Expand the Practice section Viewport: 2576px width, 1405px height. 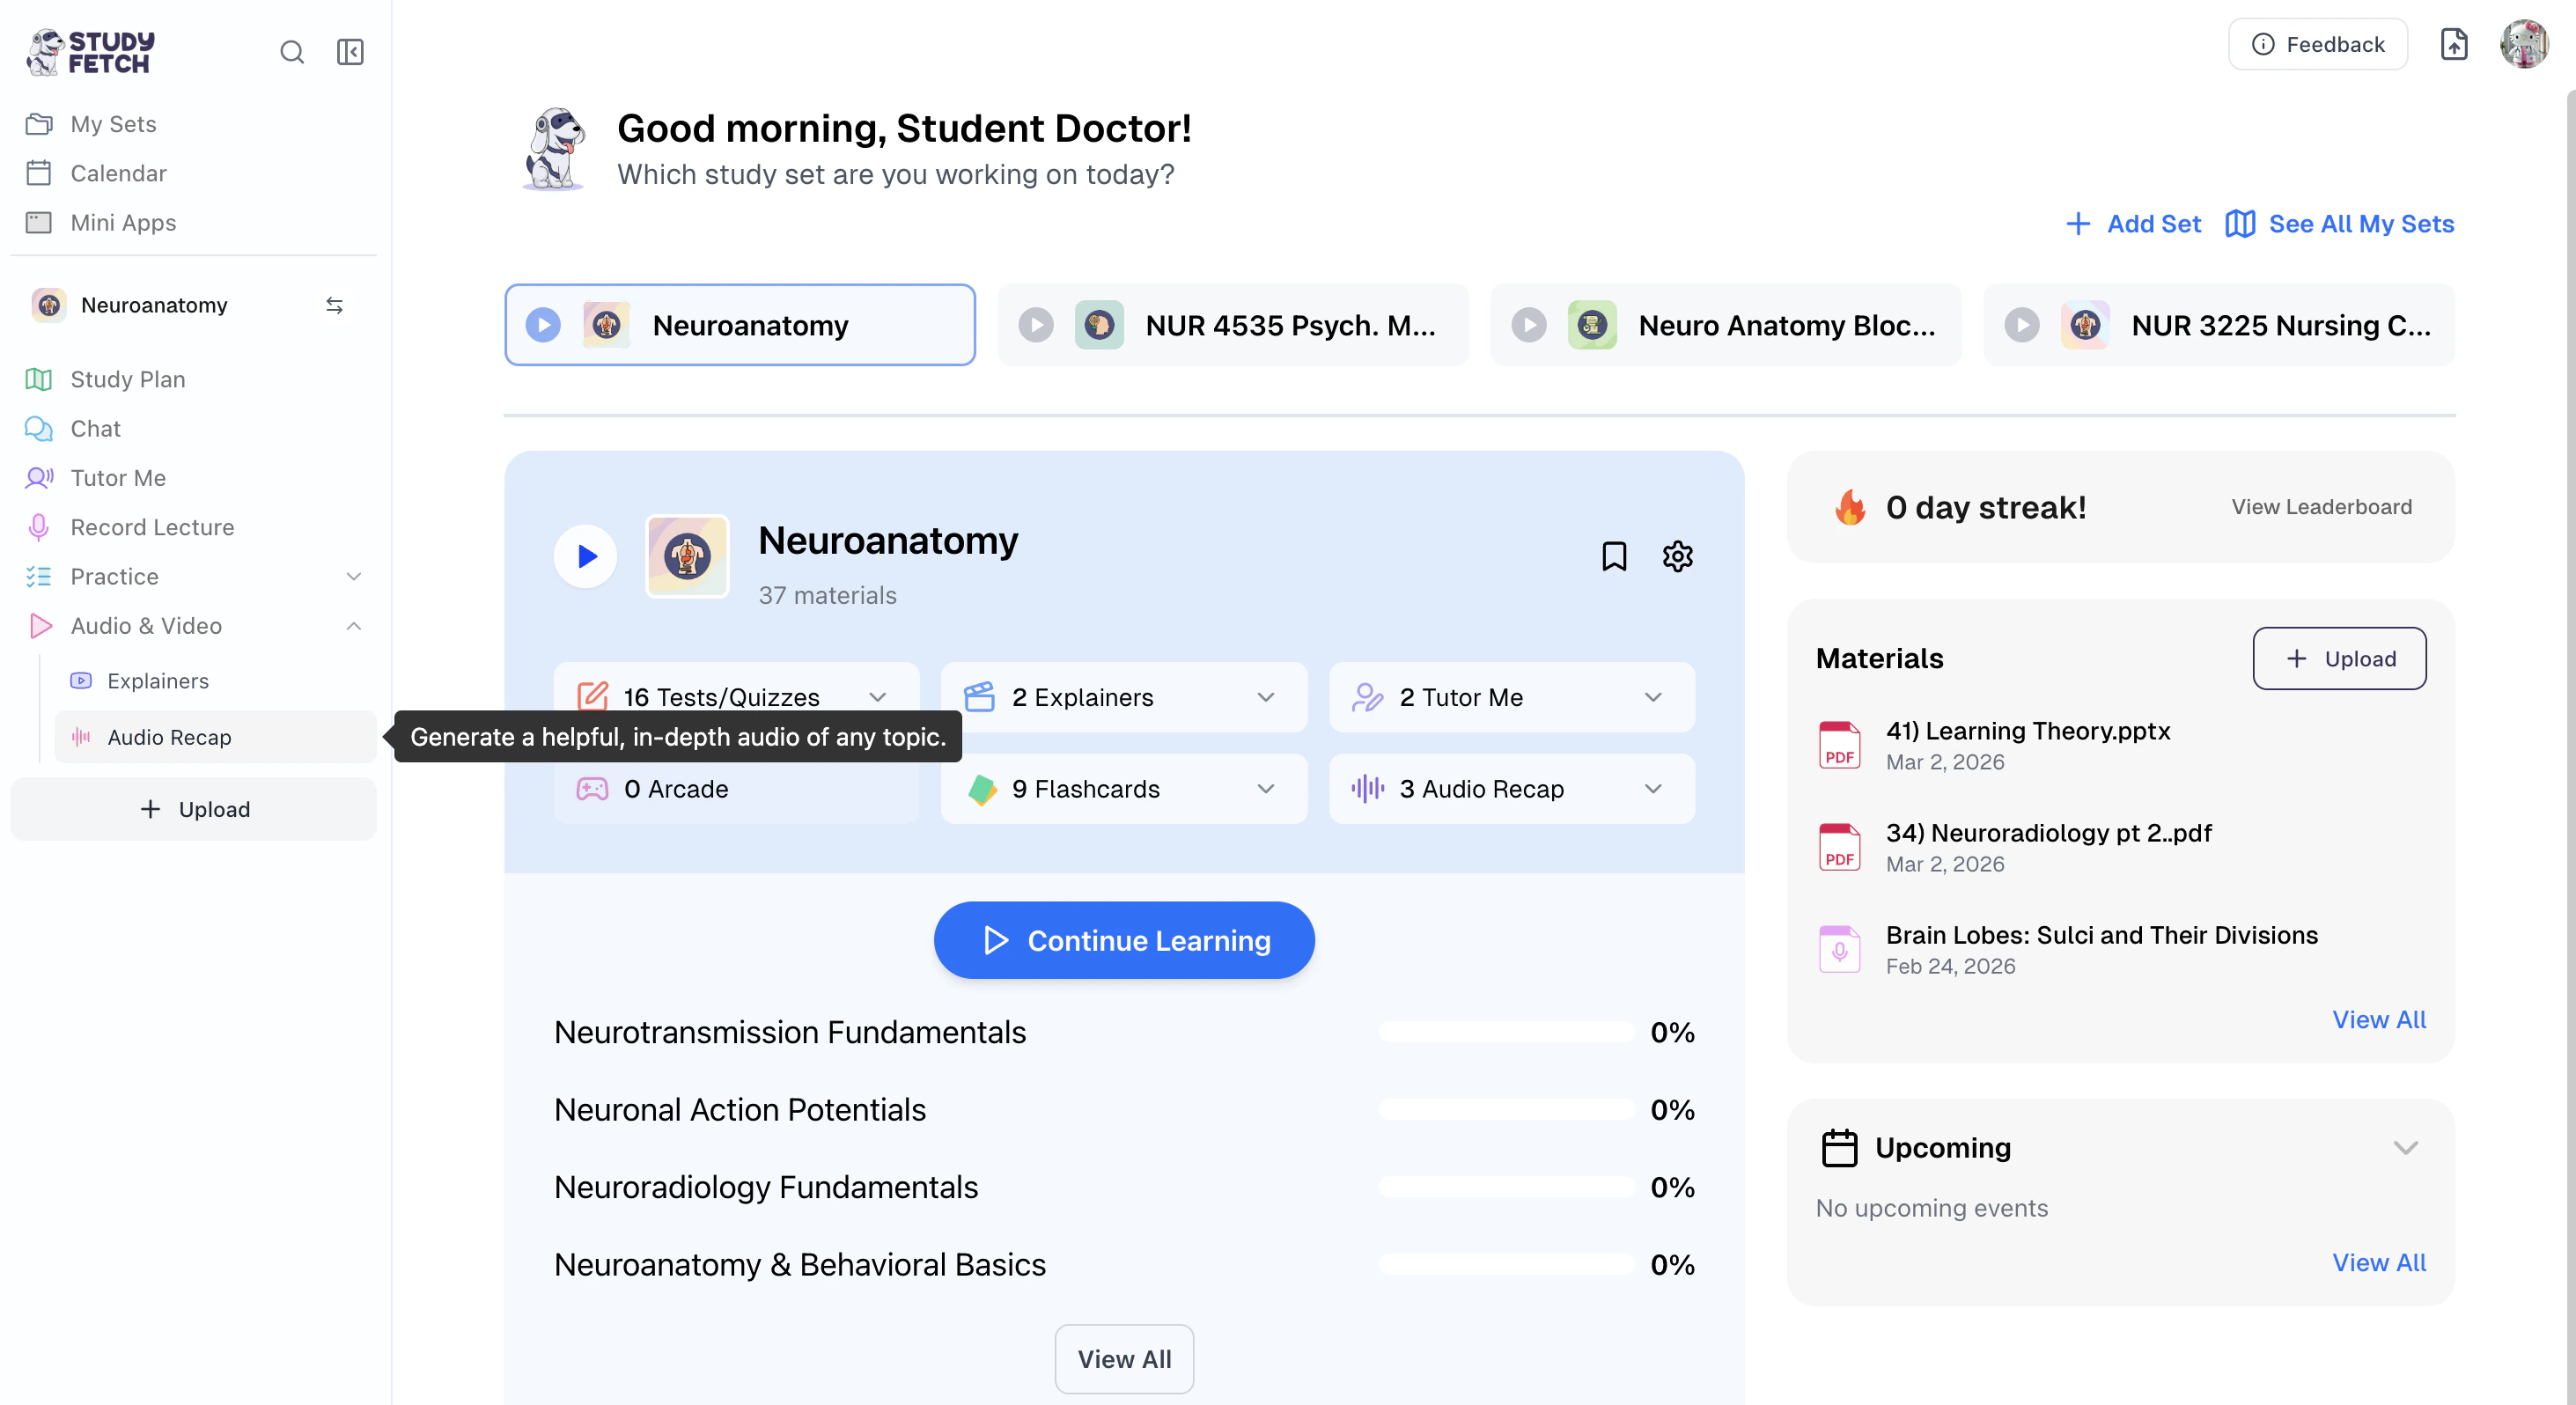click(353, 577)
